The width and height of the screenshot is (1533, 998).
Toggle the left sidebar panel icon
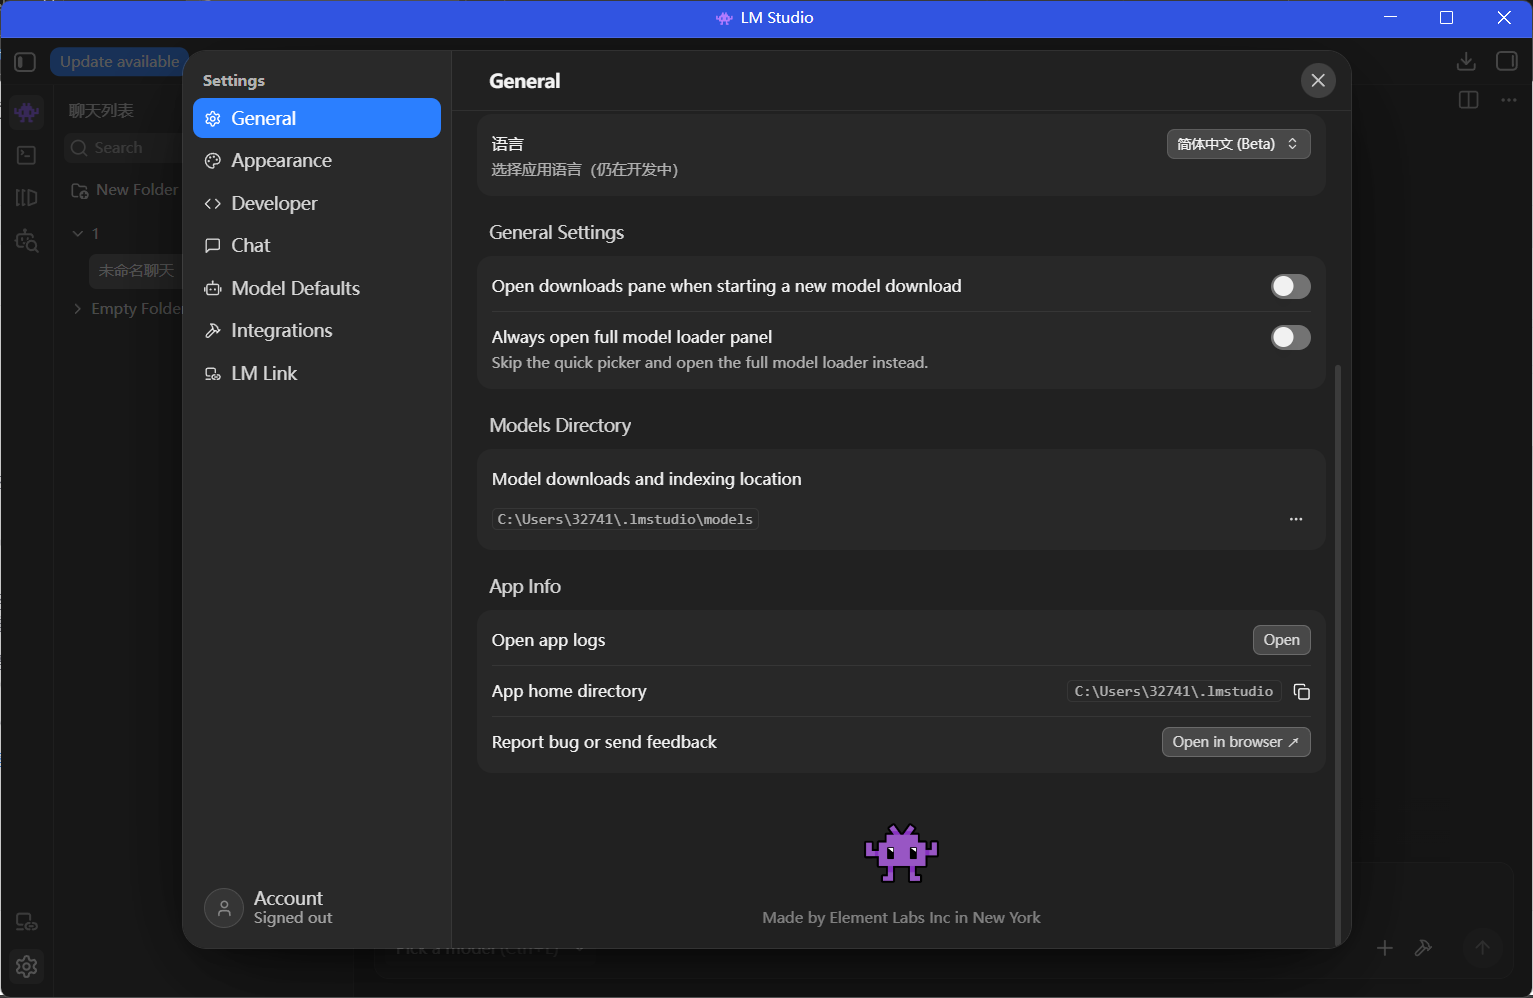pos(25,62)
